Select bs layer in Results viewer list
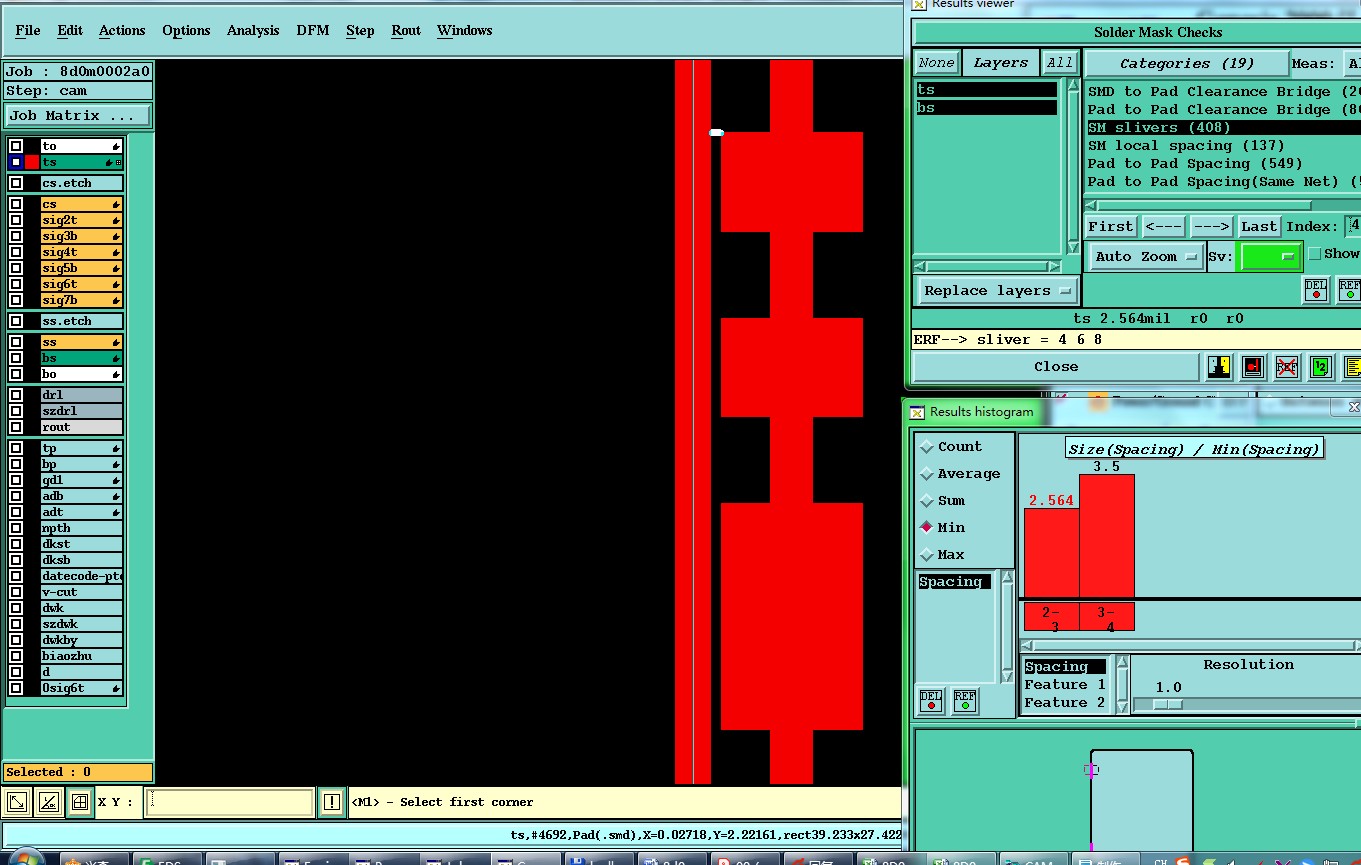 tap(987, 107)
